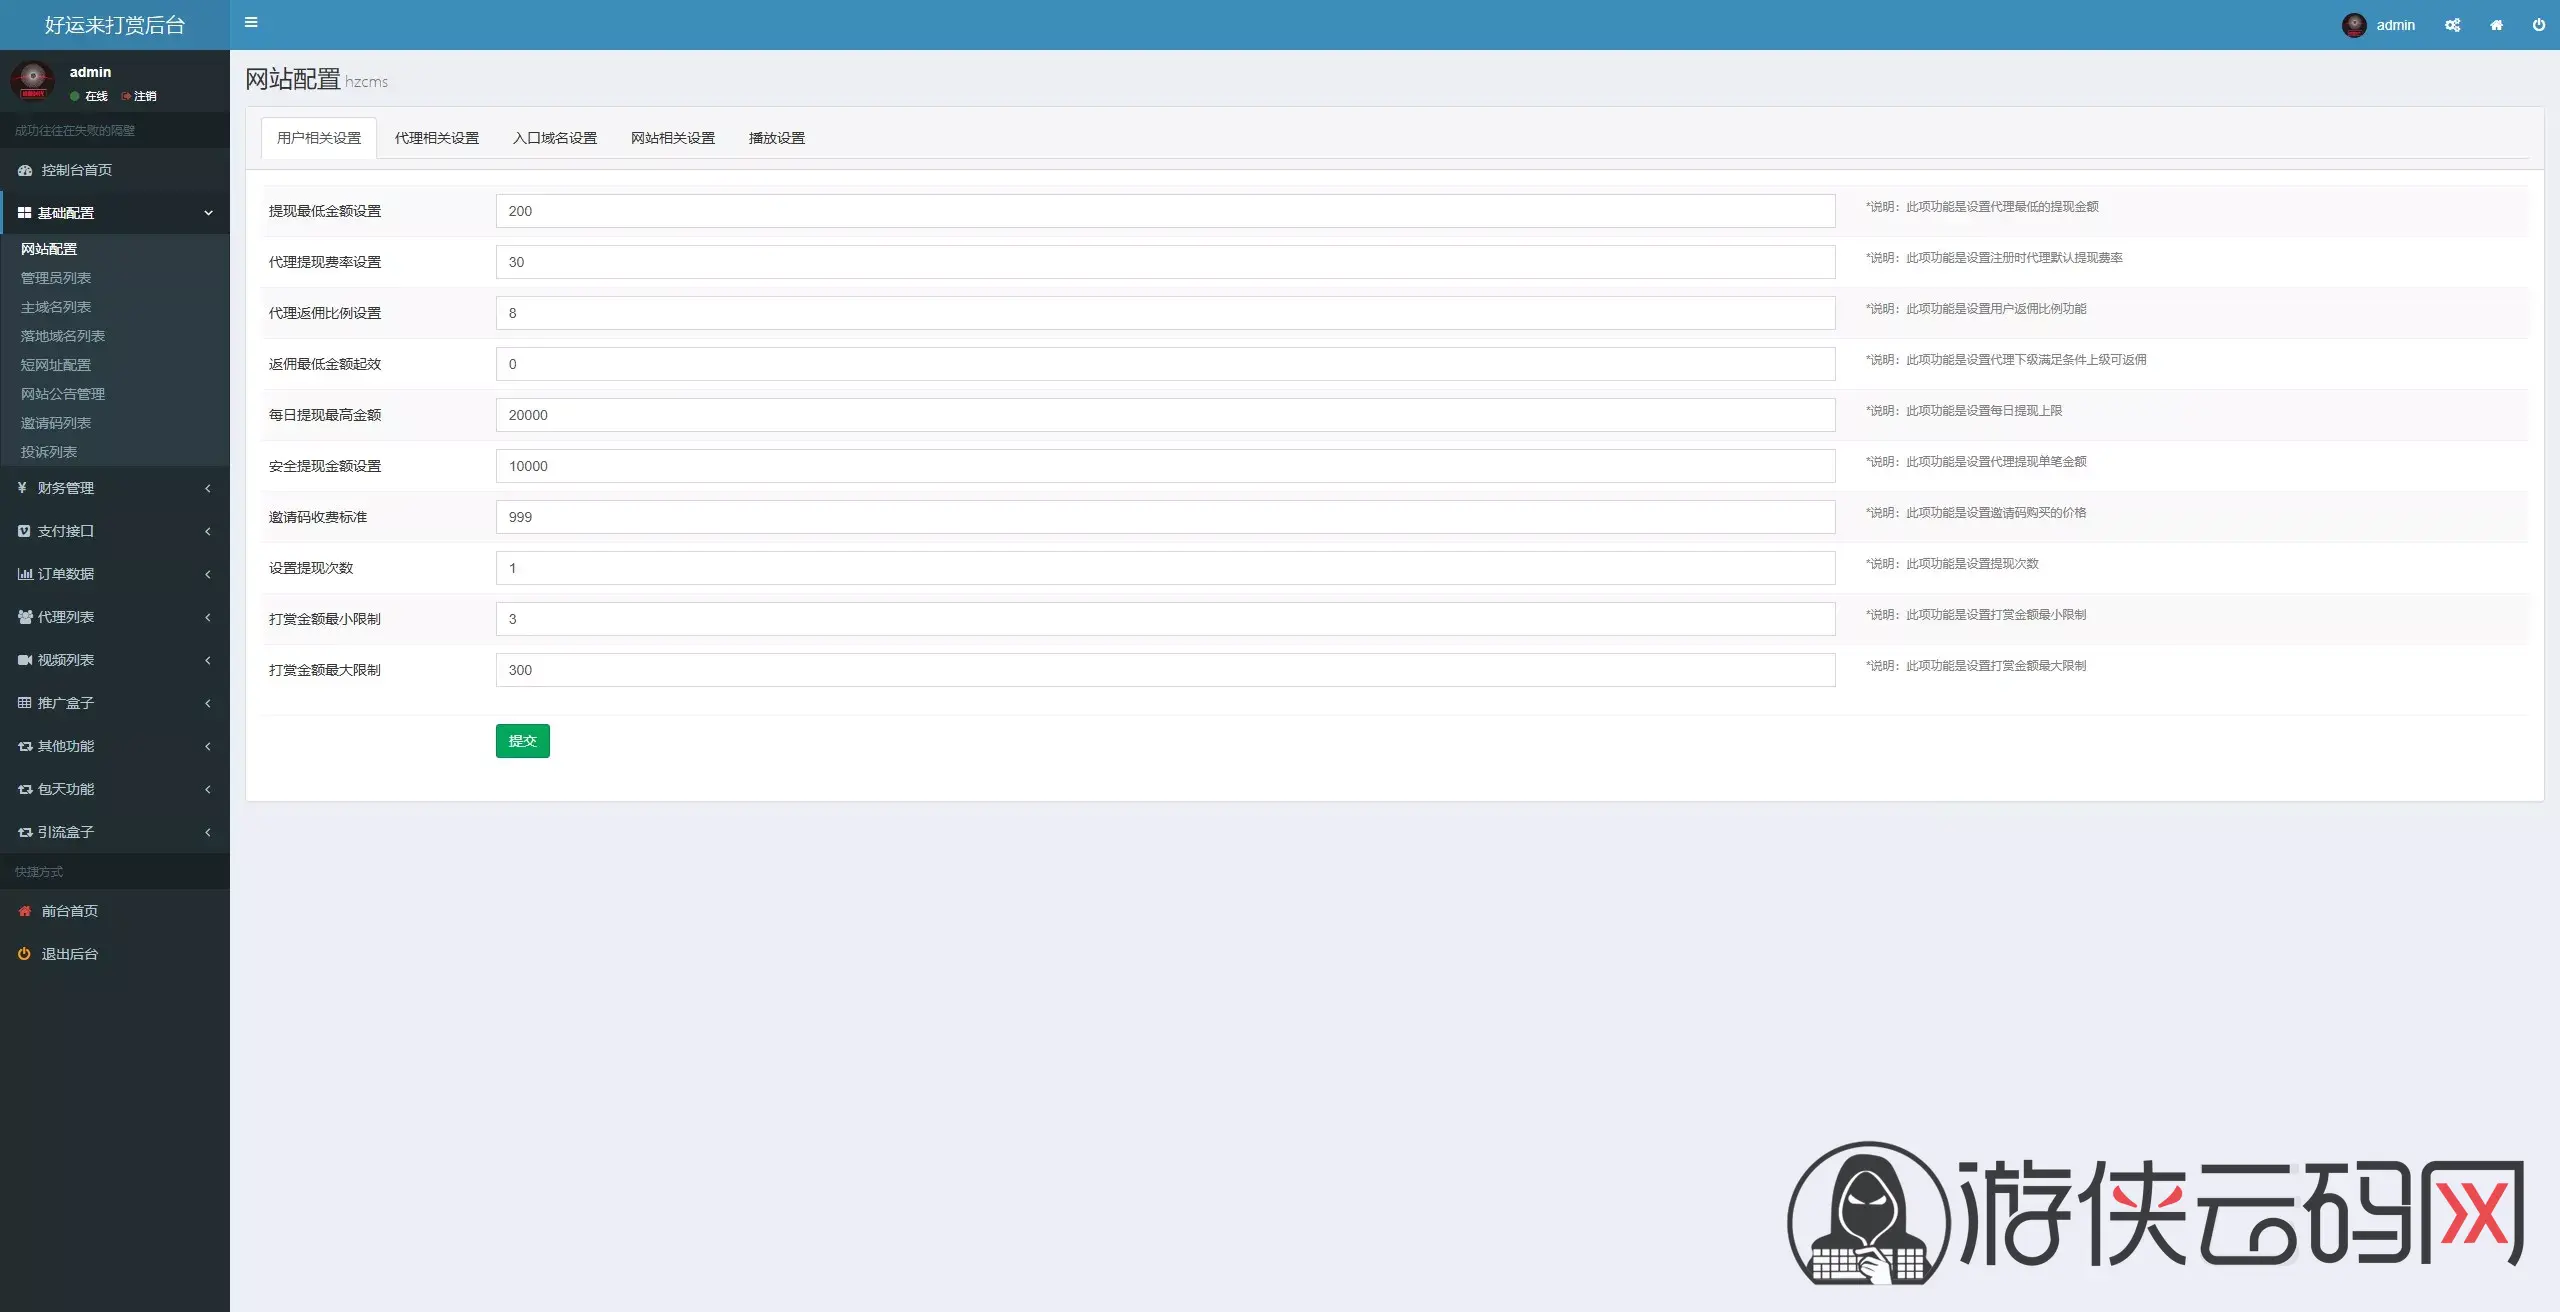Open the 播放设置 tab
The image size is (2560, 1312).
click(777, 138)
